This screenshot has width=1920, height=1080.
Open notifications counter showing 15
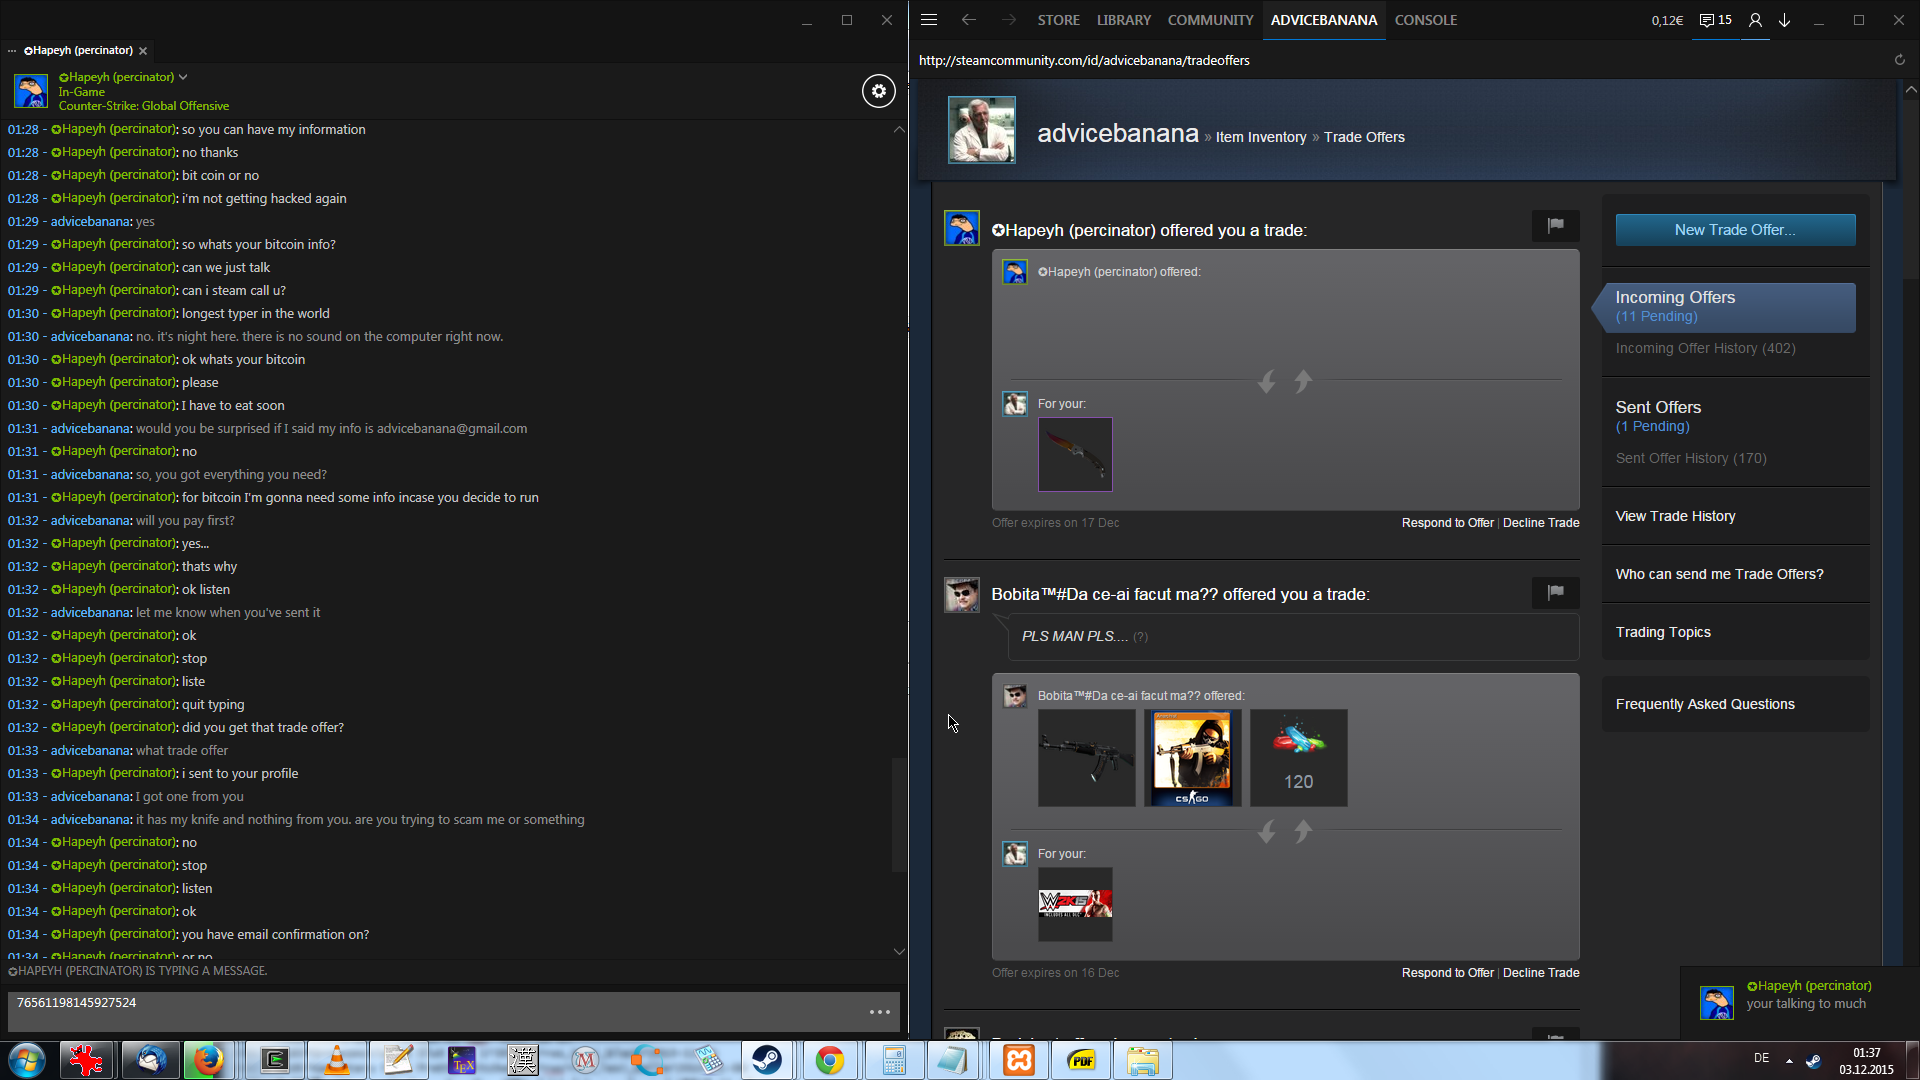tap(1716, 20)
